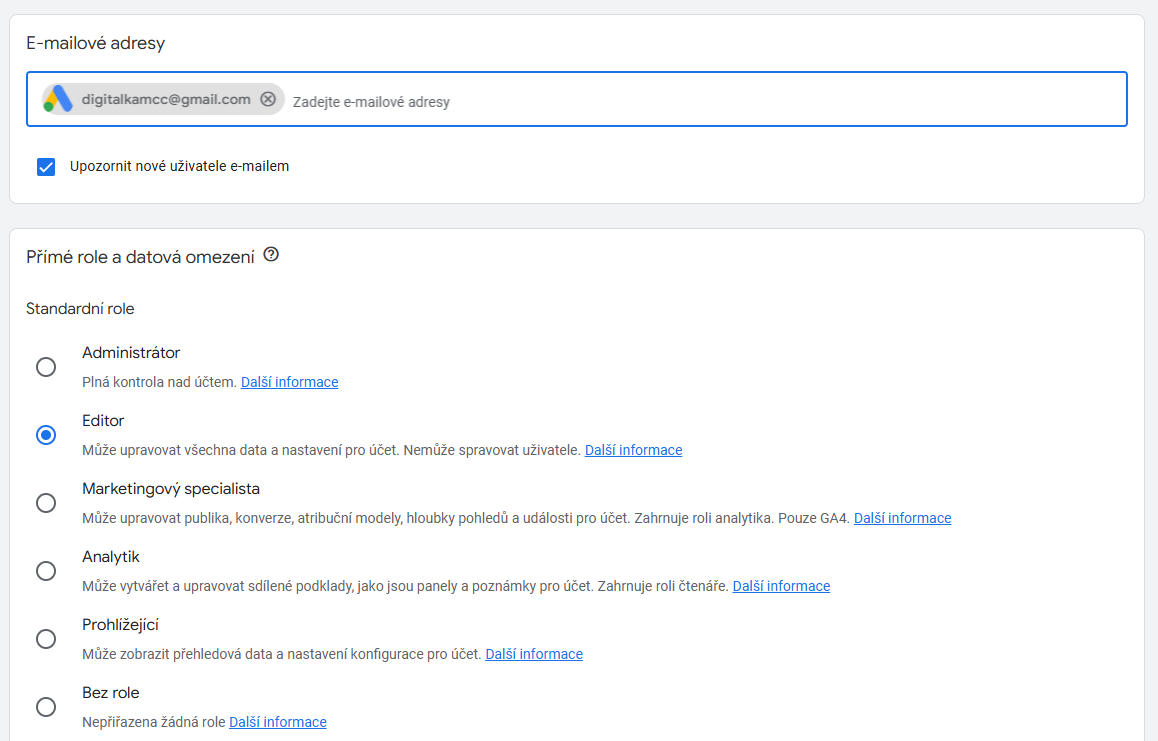Select the digitalkamcc@gmail.com email chip
Image resolution: width=1158 pixels, height=741 pixels.
point(160,99)
